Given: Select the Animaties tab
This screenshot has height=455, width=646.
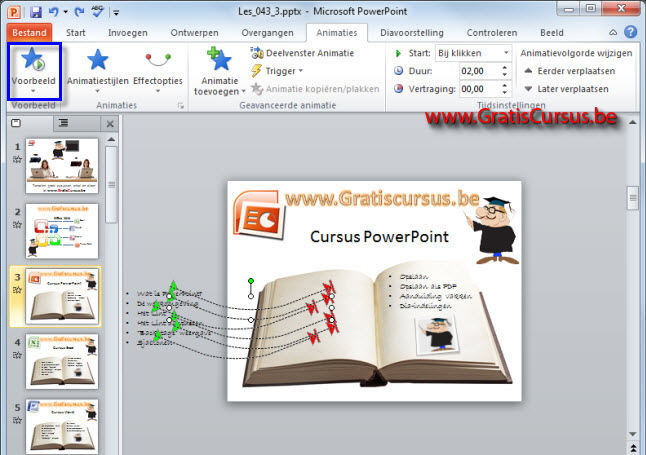Looking at the screenshot, I should click(337, 33).
